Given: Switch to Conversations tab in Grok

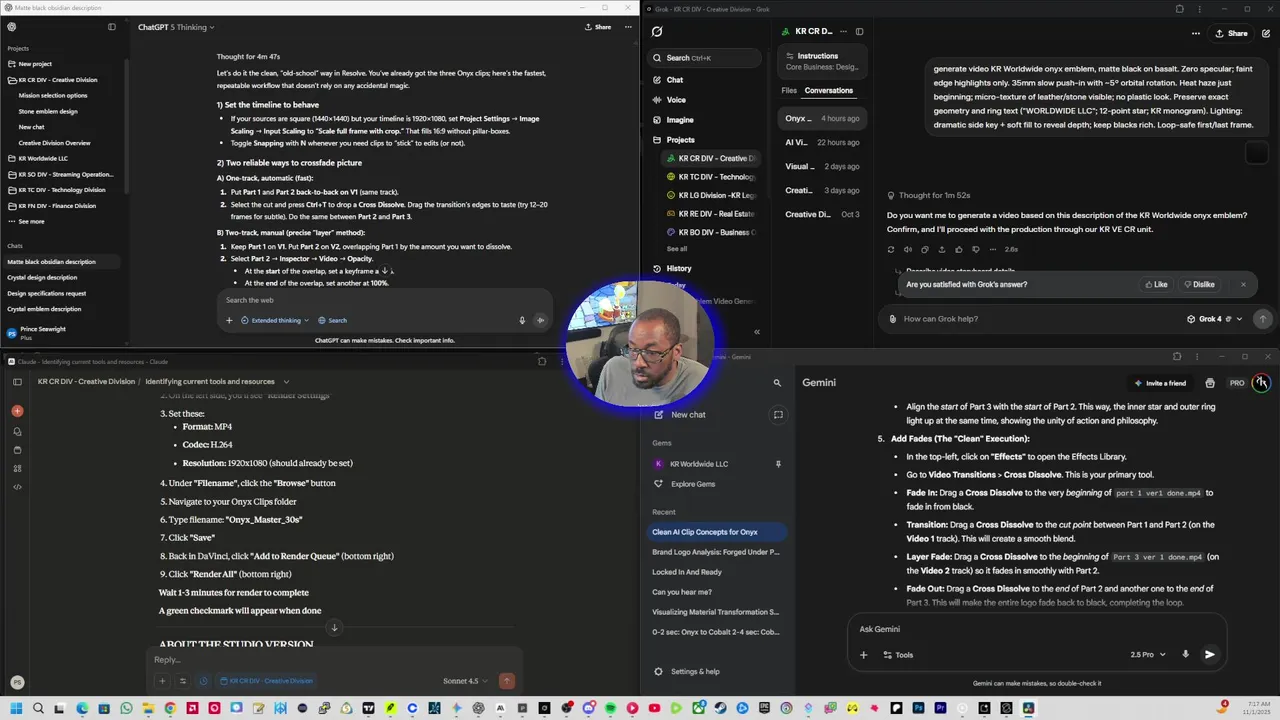Looking at the screenshot, I should (x=829, y=90).
